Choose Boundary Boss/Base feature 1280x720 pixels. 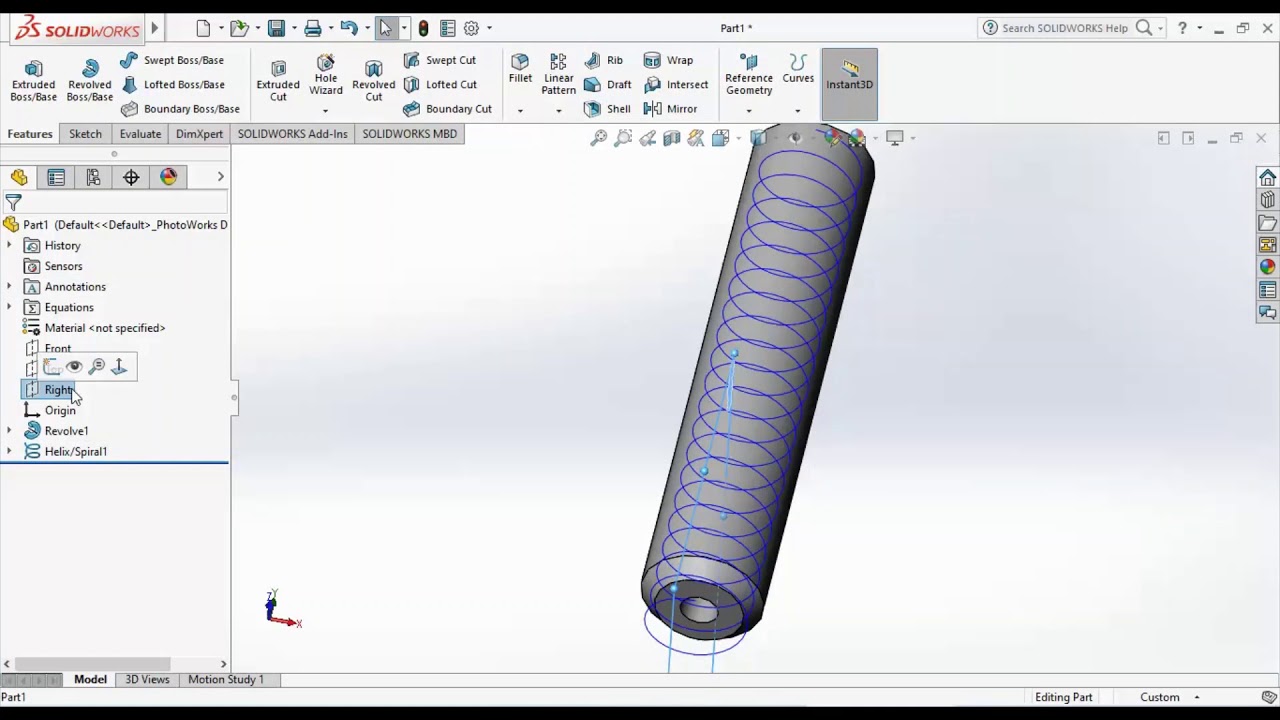[x=180, y=108]
